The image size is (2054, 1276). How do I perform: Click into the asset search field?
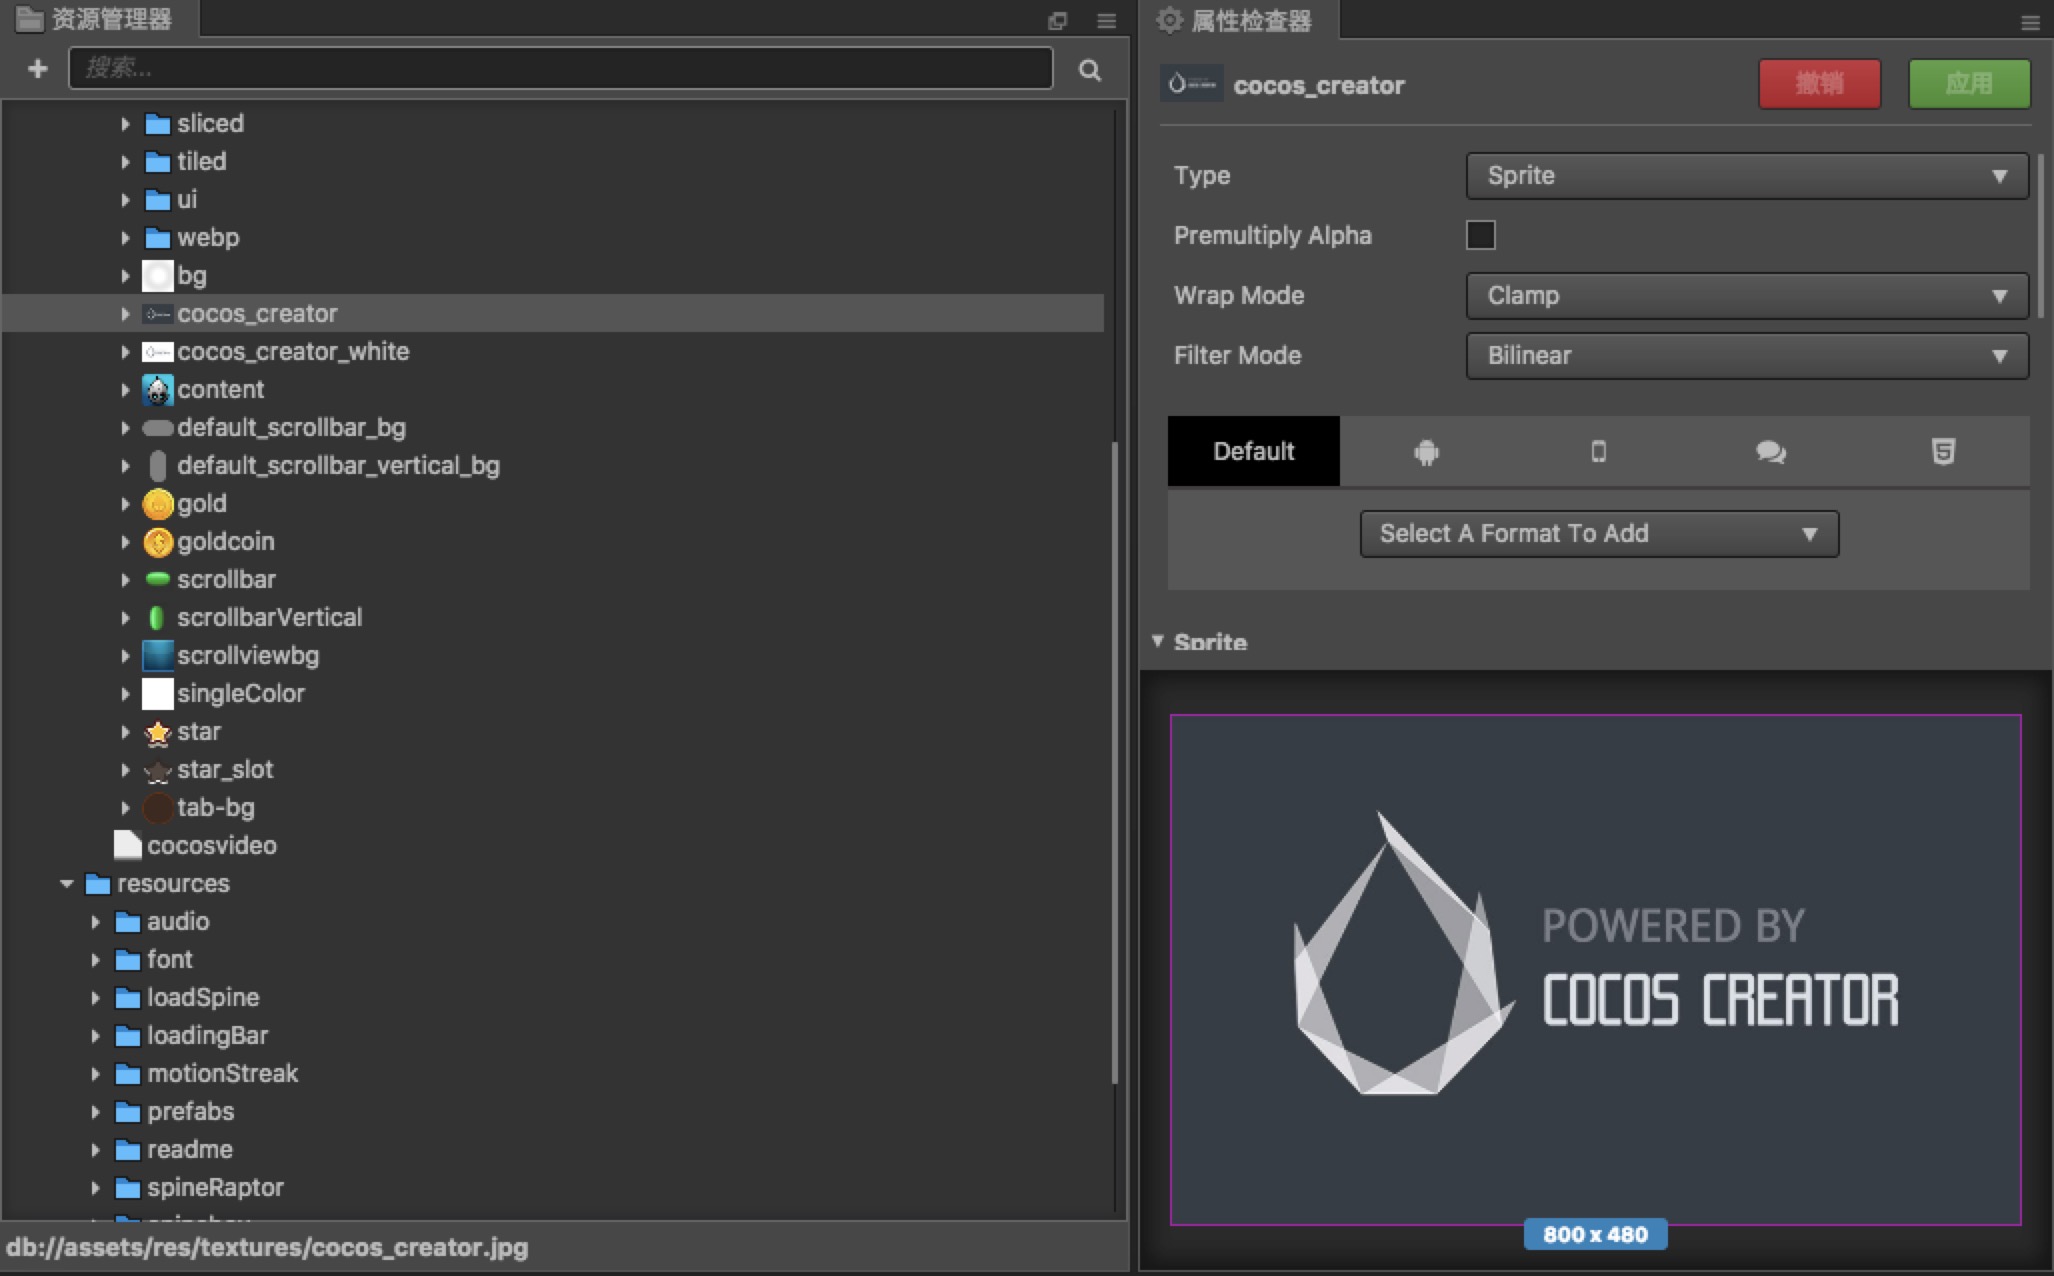tap(560, 69)
